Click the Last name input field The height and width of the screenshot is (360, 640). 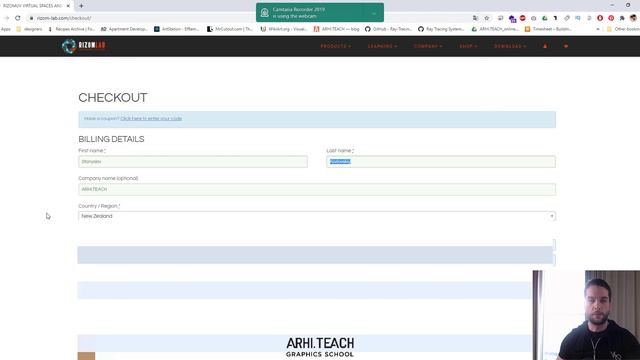pos(441,162)
